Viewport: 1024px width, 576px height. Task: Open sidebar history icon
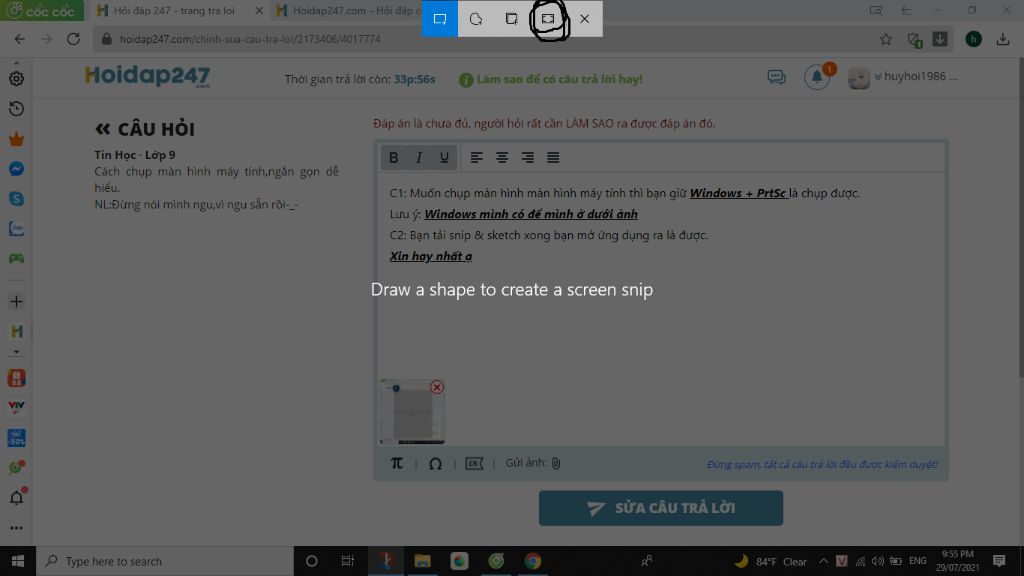pyautogui.click(x=16, y=108)
